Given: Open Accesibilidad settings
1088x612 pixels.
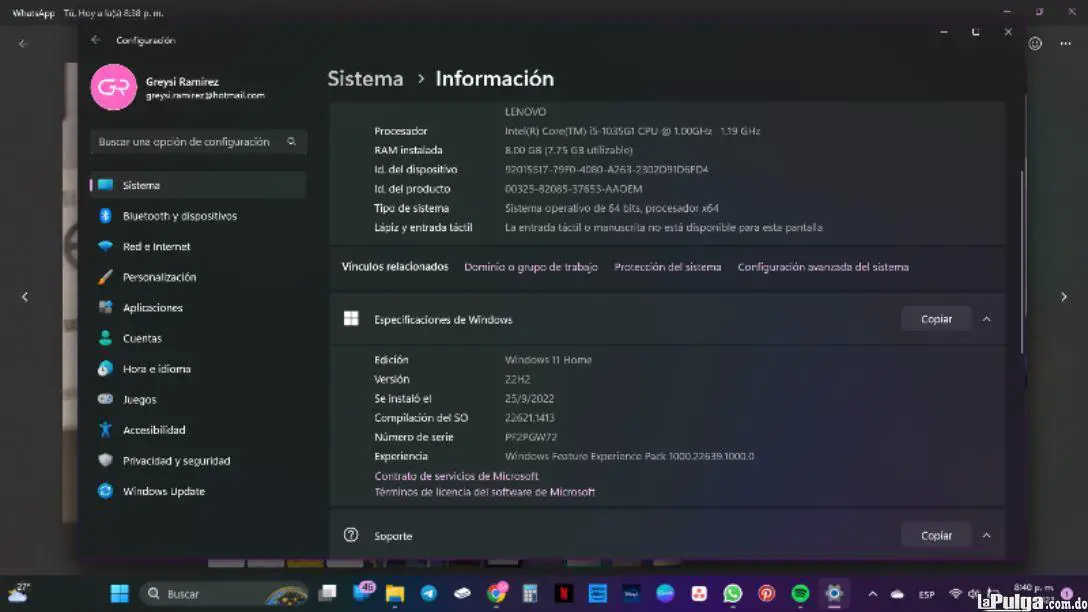Looking at the screenshot, I should [198, 430].
